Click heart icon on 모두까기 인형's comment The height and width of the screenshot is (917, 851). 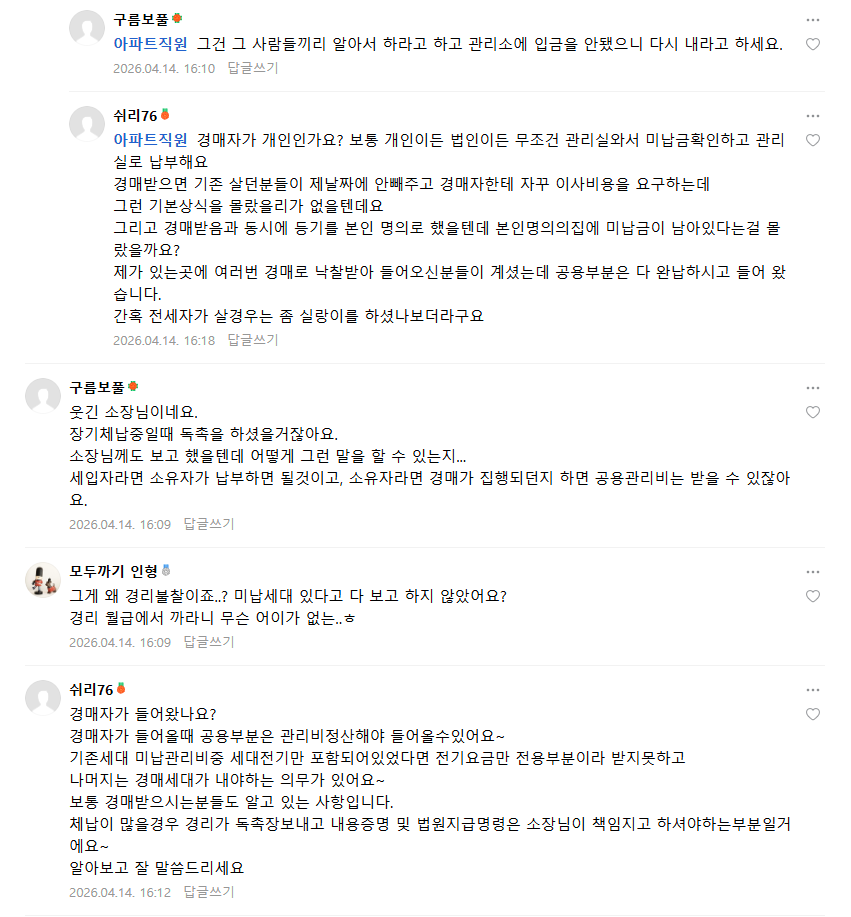(812, 597)
